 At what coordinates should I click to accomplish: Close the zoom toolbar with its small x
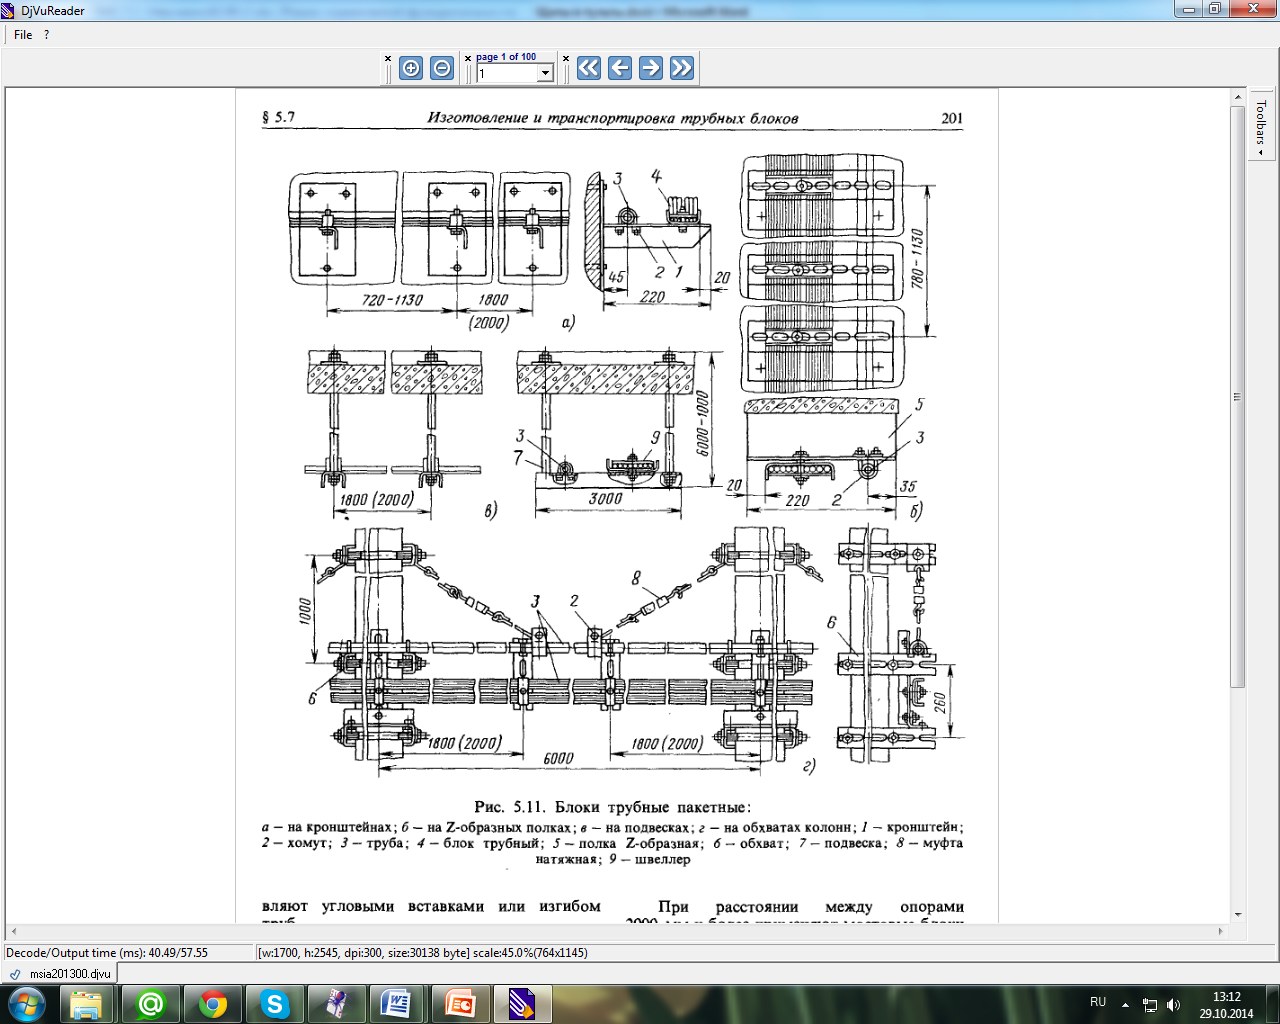[x=389, y=58]
